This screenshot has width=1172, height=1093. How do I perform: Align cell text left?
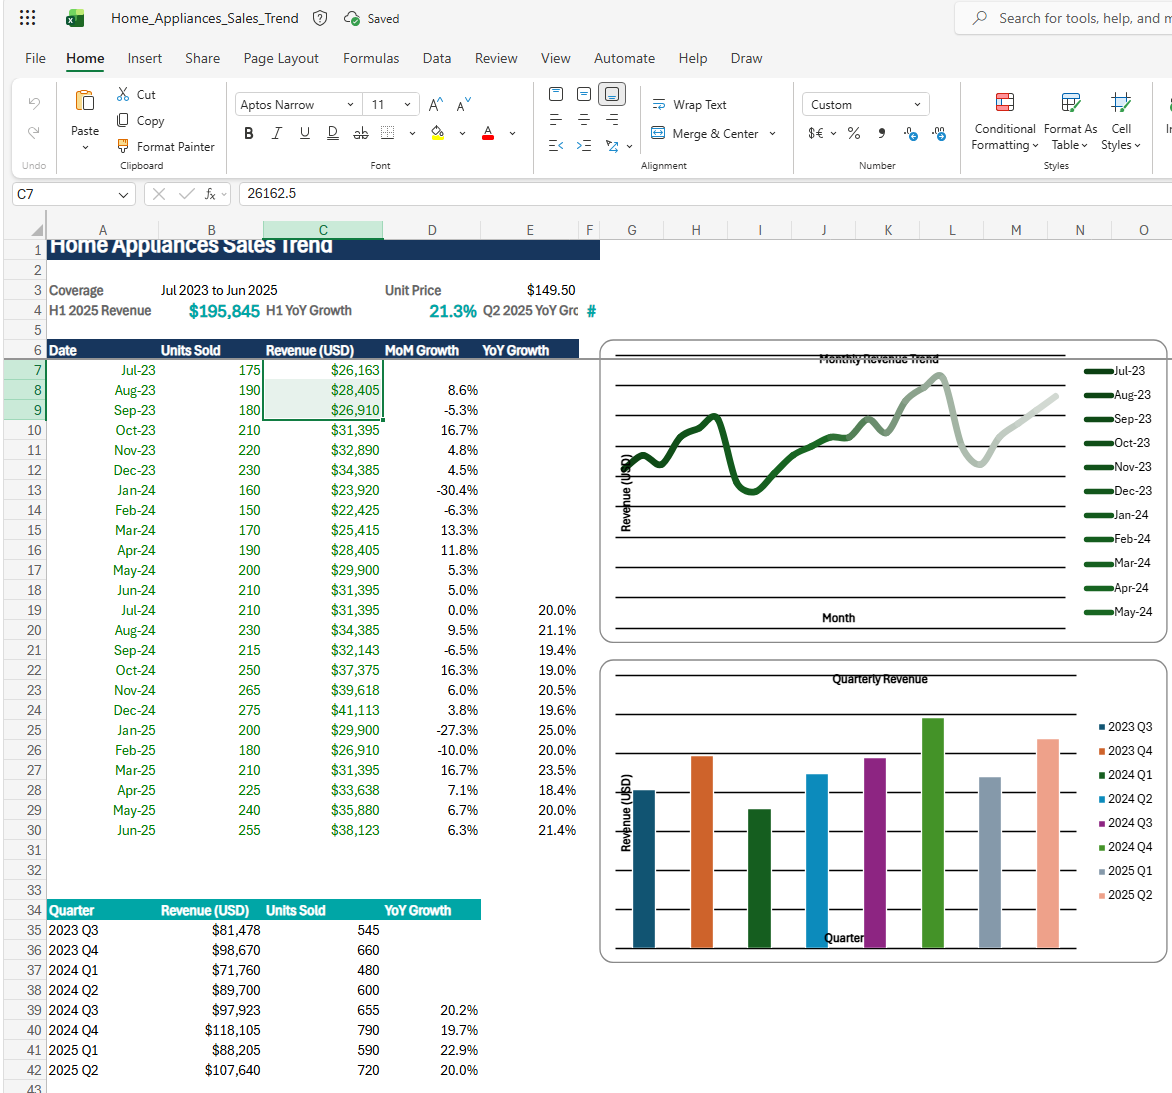[556, 120]
